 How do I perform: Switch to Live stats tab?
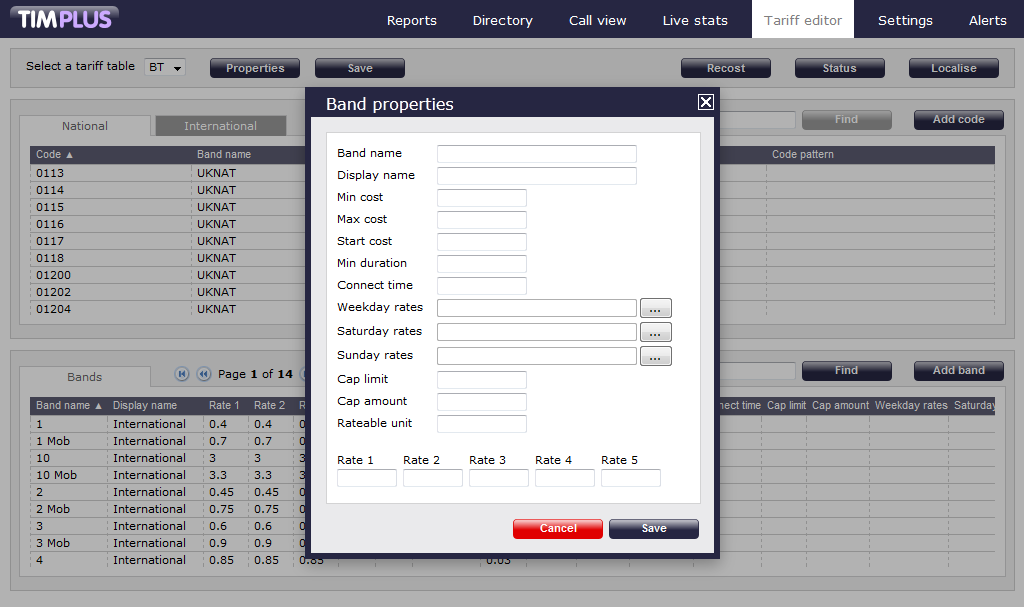[x=695, y=20]
